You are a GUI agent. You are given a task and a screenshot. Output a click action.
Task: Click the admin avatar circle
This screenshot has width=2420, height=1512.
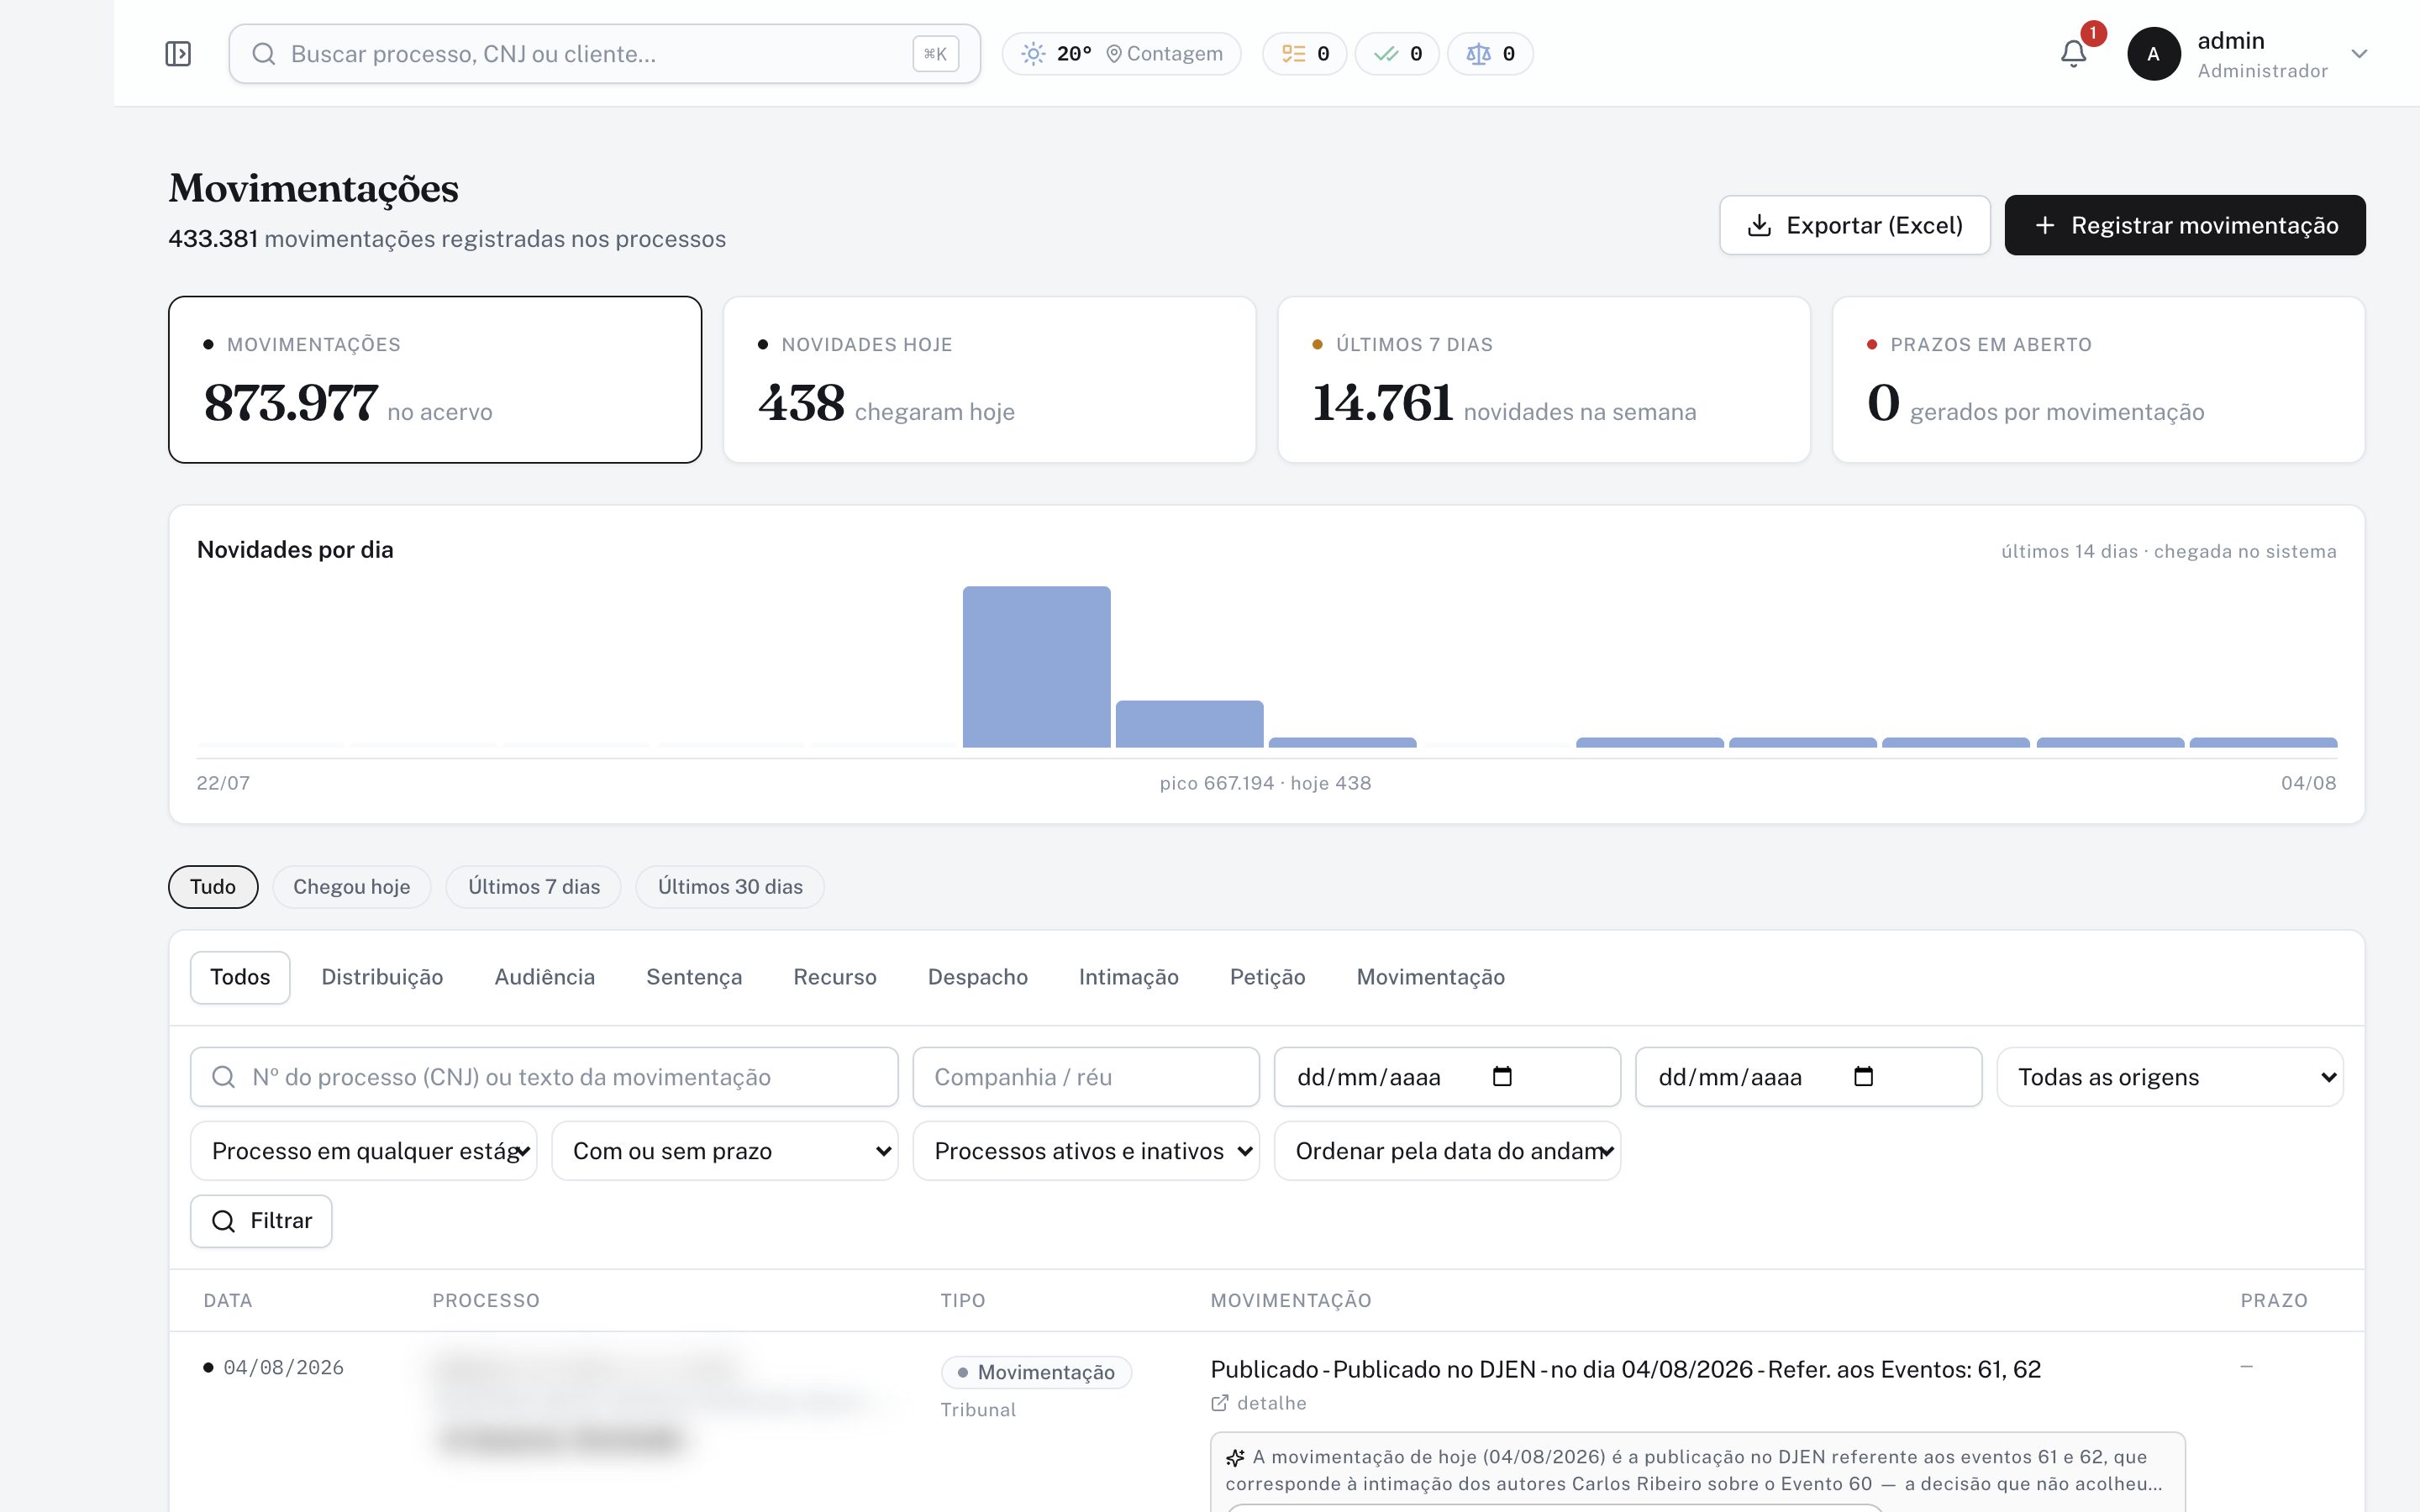pos(2153,54)
